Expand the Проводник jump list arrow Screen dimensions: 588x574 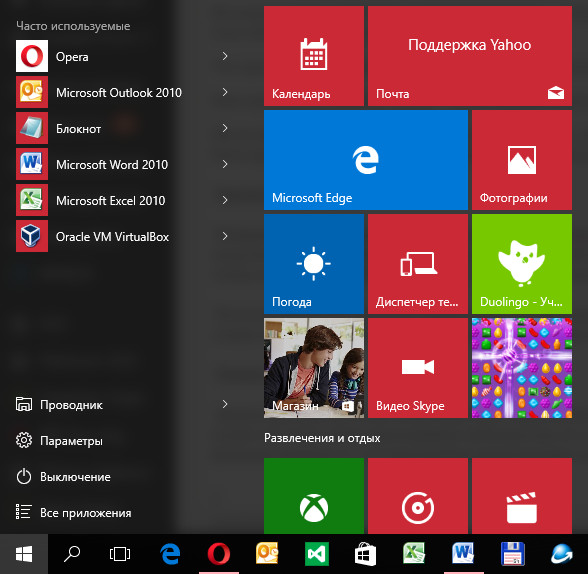(x=225, y=404)
